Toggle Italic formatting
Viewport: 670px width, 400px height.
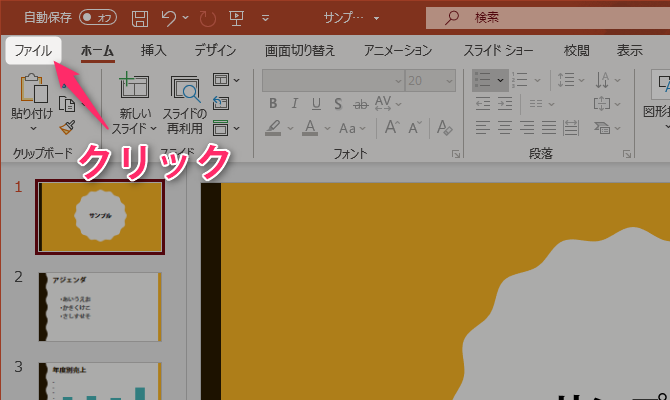[294, 103]
